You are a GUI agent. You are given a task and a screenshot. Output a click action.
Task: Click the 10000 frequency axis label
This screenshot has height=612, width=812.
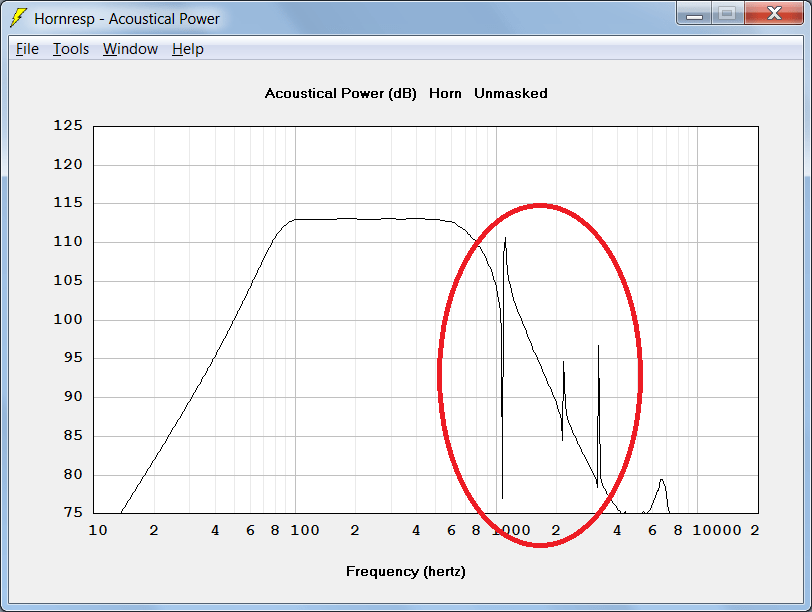click(x=717, y=530)
